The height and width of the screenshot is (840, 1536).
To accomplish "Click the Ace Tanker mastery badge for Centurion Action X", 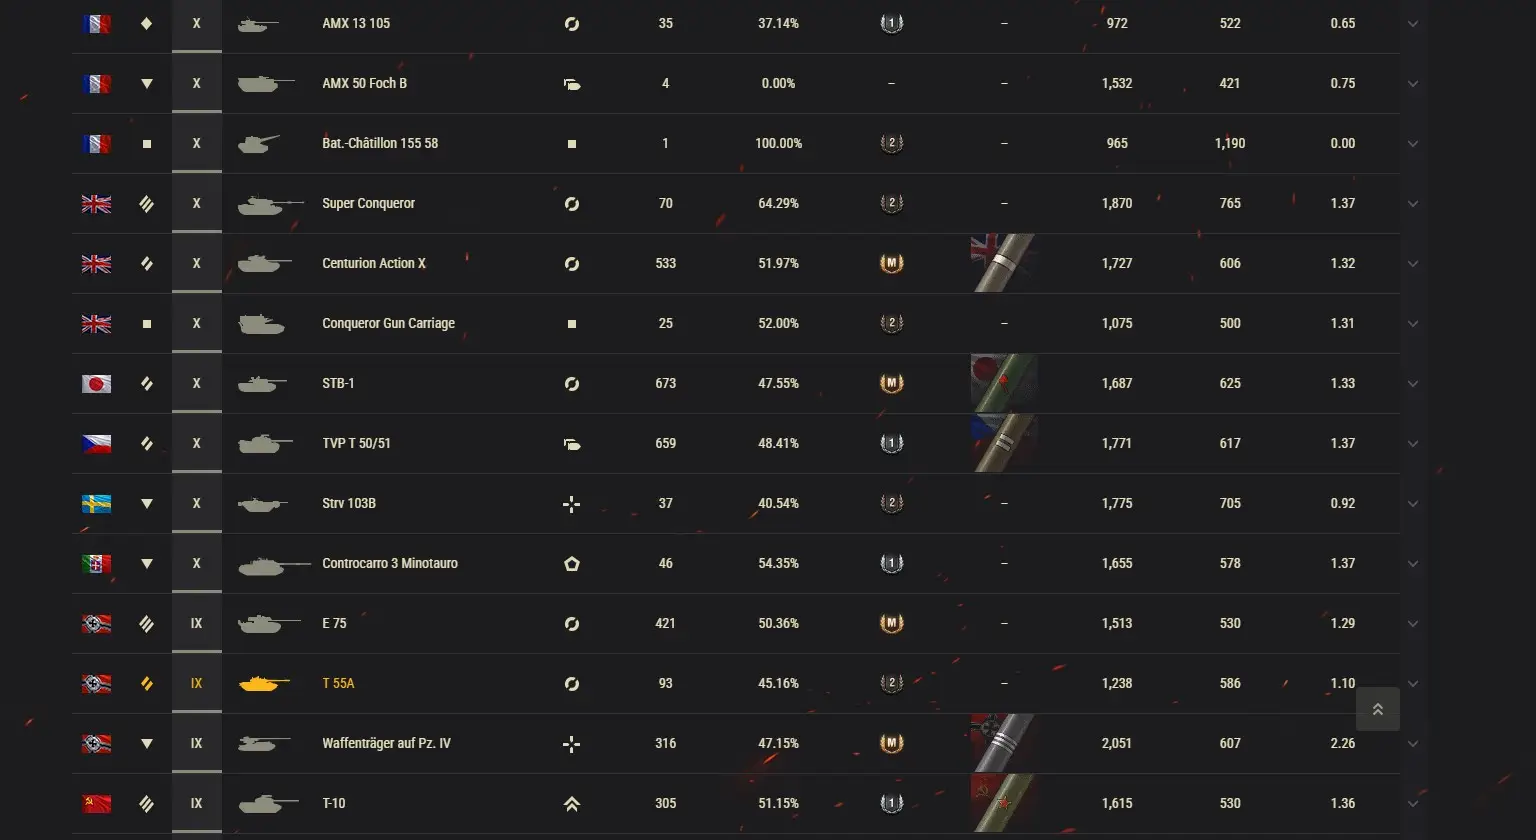I will pos(891,263).
